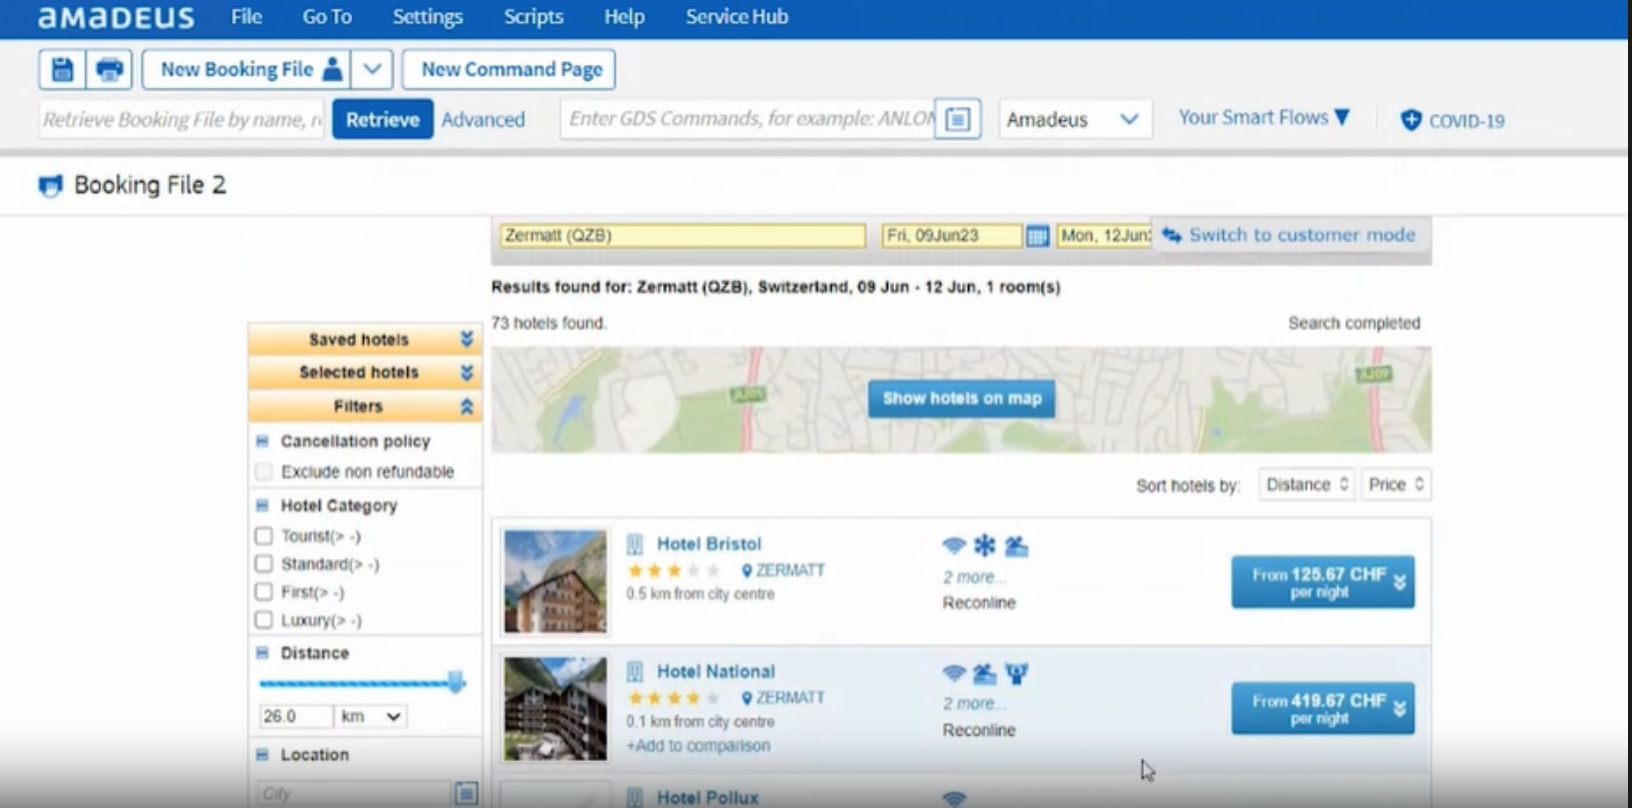Open the check-in date calendar icon
Viewport: 1632px width, 808px height.
click(x=1037, y=236)
